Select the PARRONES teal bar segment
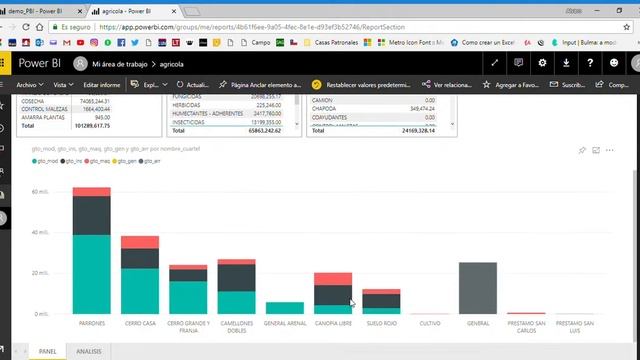The width and height of the screenshot is (640, 360). click(91, 274)
